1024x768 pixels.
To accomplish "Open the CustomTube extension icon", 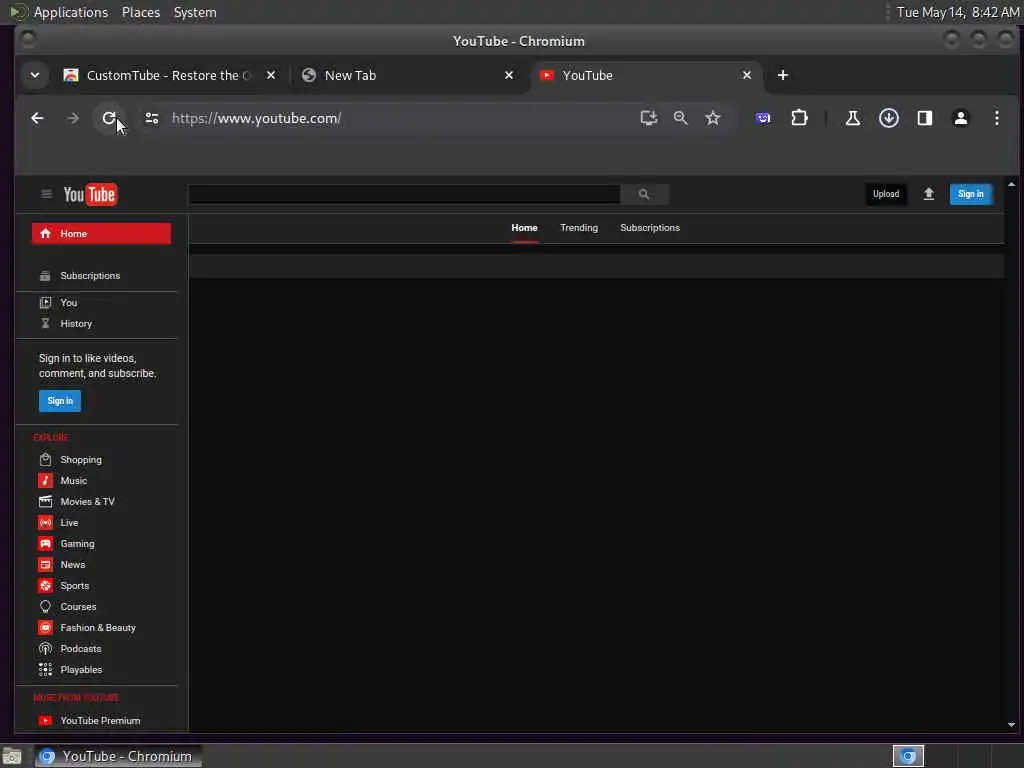I will tap(763, 118).
